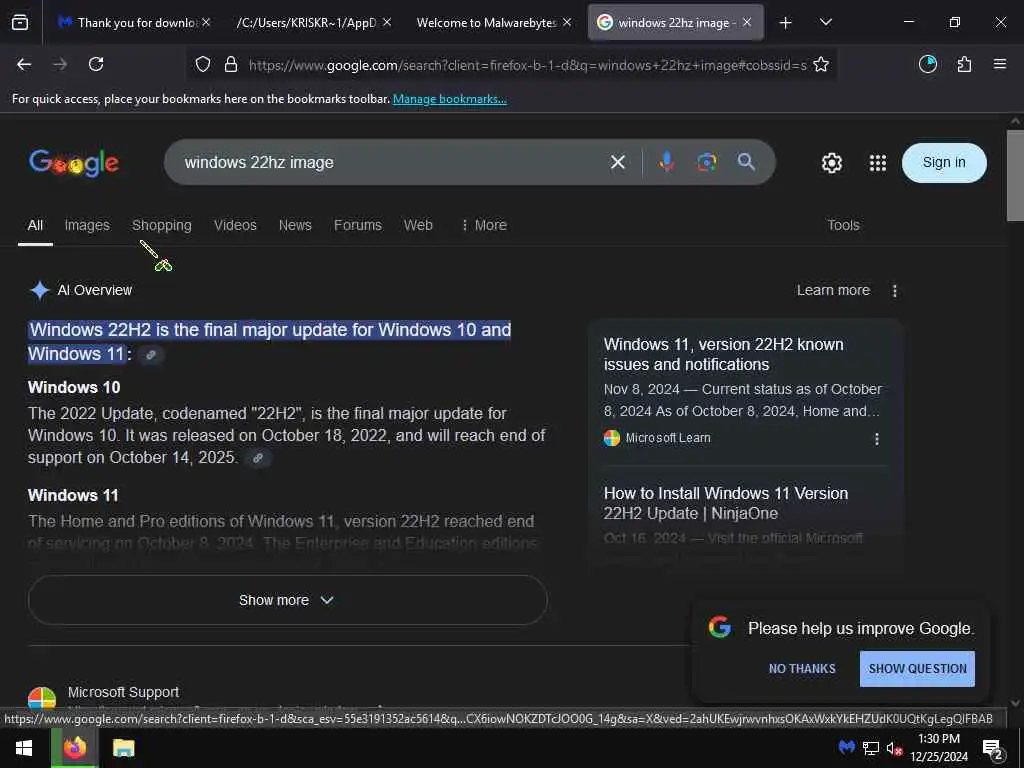Go back to previous page

click(x=24, y=64)
